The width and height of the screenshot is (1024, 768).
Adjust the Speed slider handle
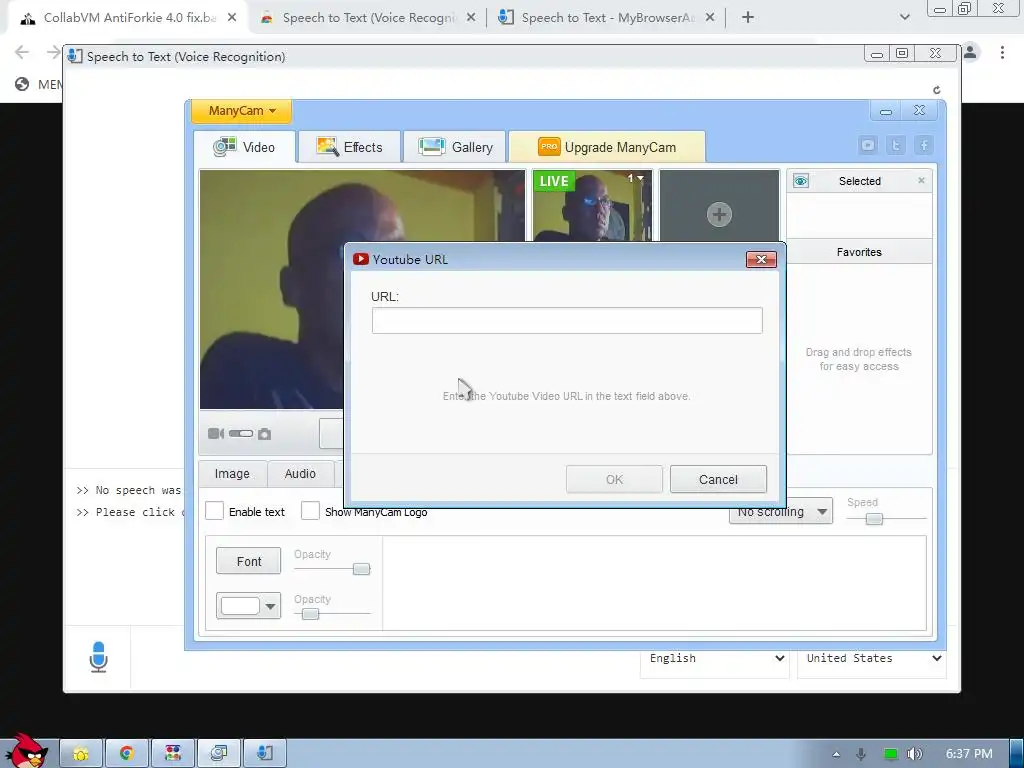[874, 519]
